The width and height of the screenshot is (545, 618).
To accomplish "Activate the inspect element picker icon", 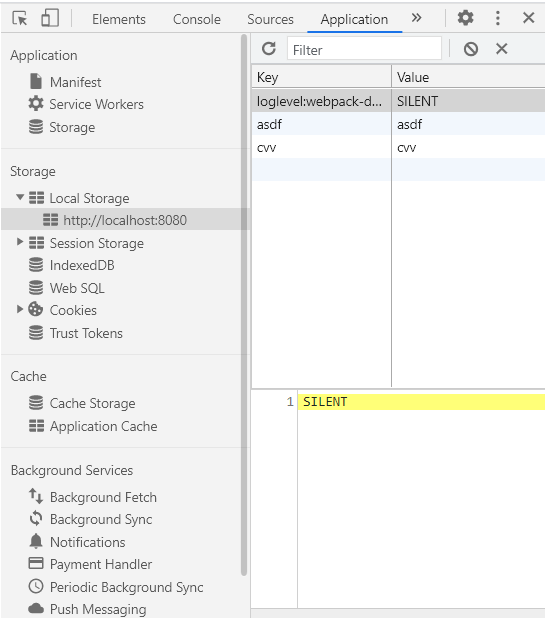I will pos(20,18).
